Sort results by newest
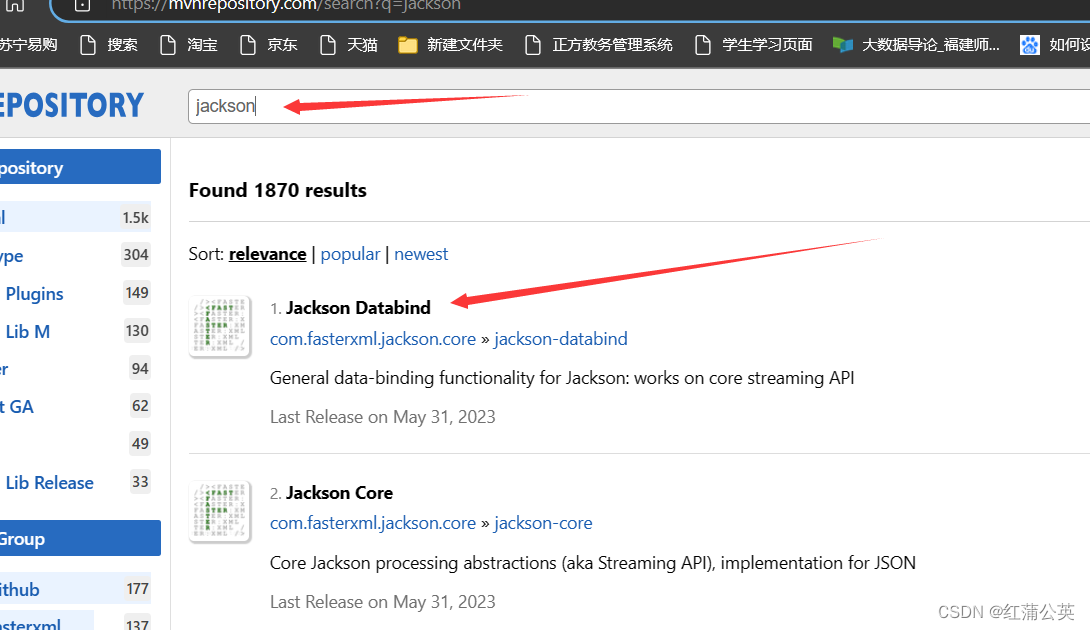1090x630 pixels. [x=421, y=255]
